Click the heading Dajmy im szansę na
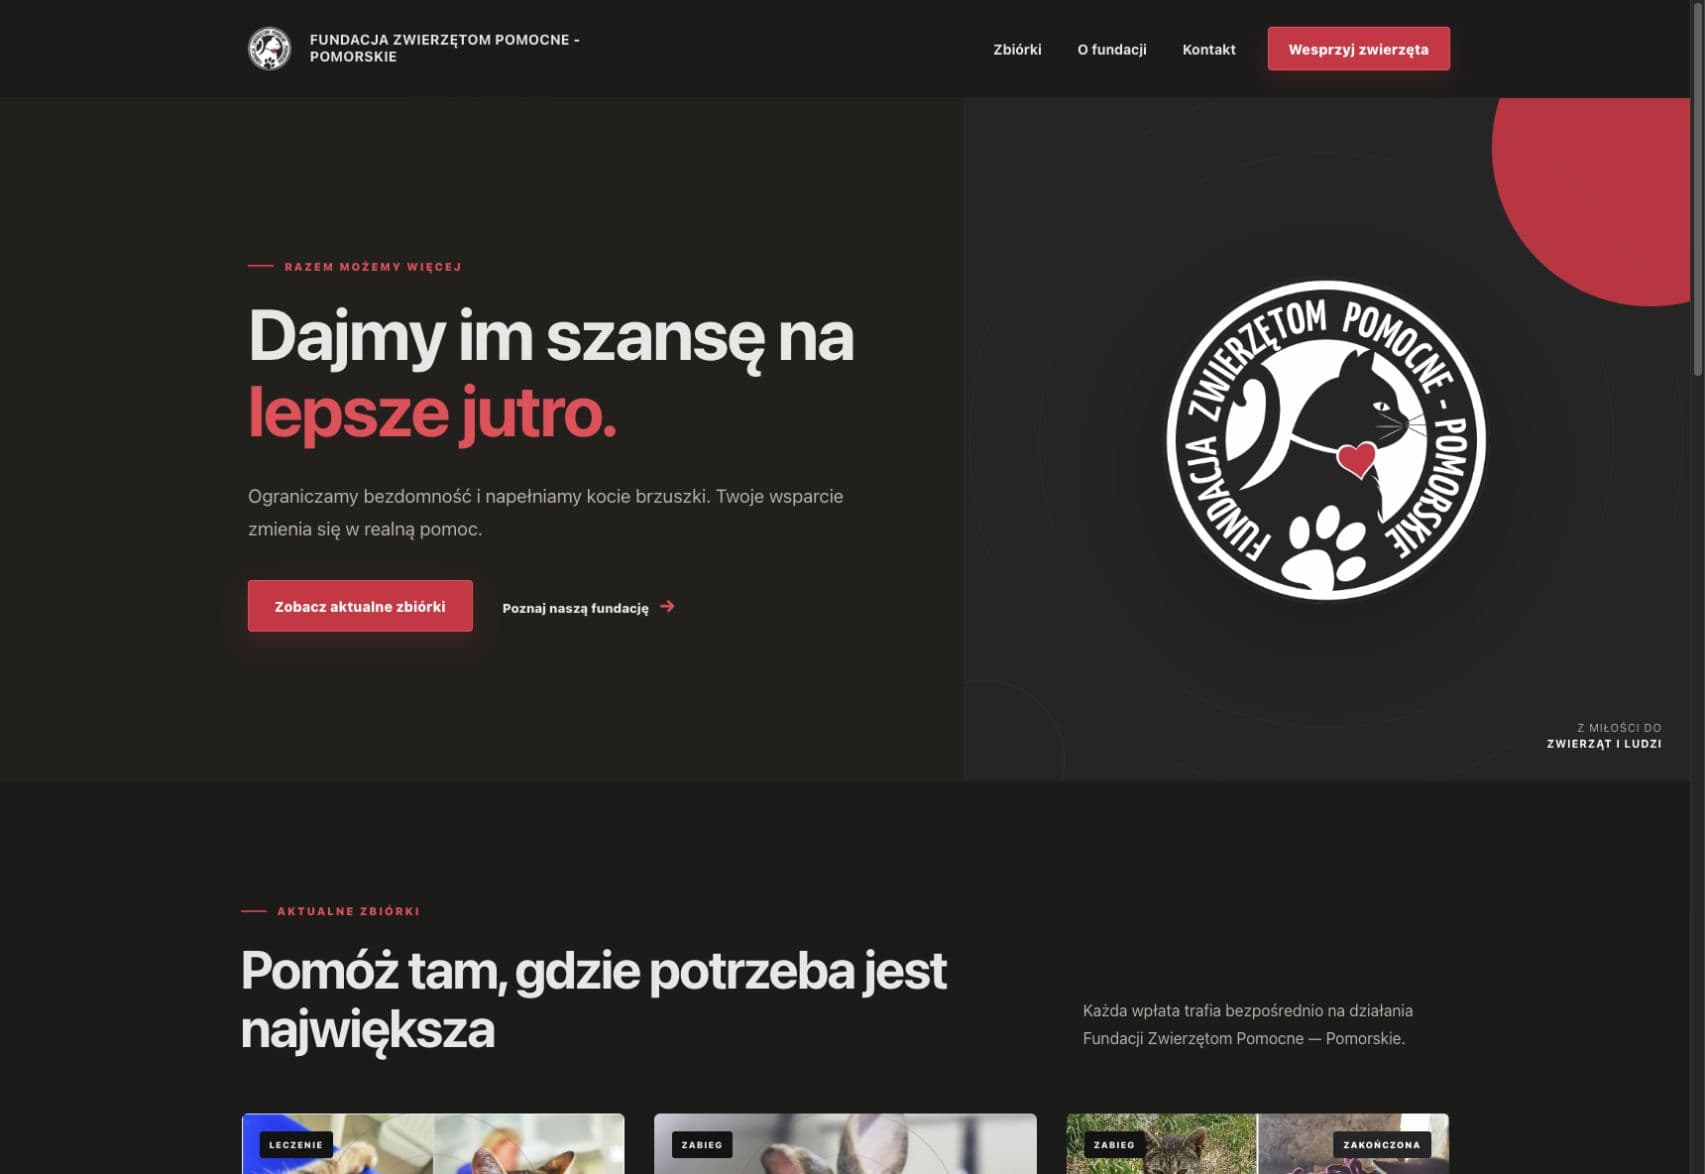This screenshot has height=1174, width=1705. point(551,336)
